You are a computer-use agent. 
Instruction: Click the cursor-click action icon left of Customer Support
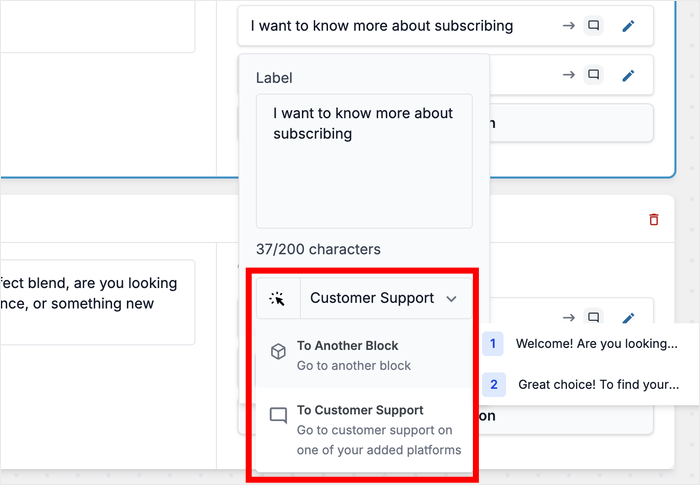278,298
